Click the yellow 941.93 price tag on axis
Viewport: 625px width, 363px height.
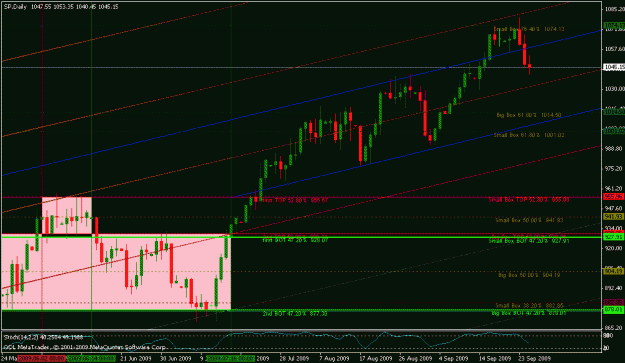614,217
